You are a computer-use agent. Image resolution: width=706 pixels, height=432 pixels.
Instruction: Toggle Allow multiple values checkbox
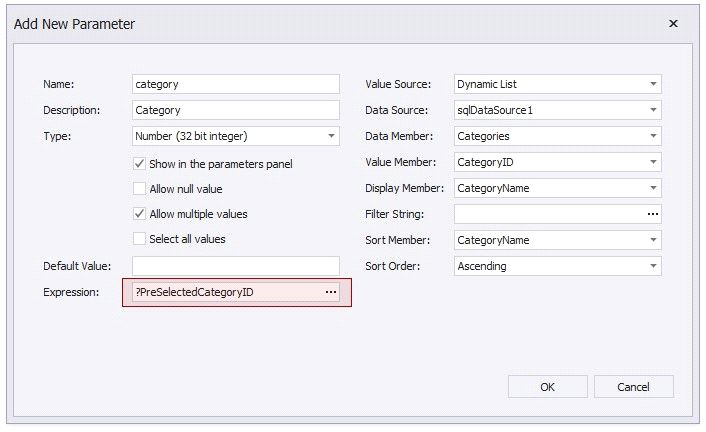(x=140, y=214)
